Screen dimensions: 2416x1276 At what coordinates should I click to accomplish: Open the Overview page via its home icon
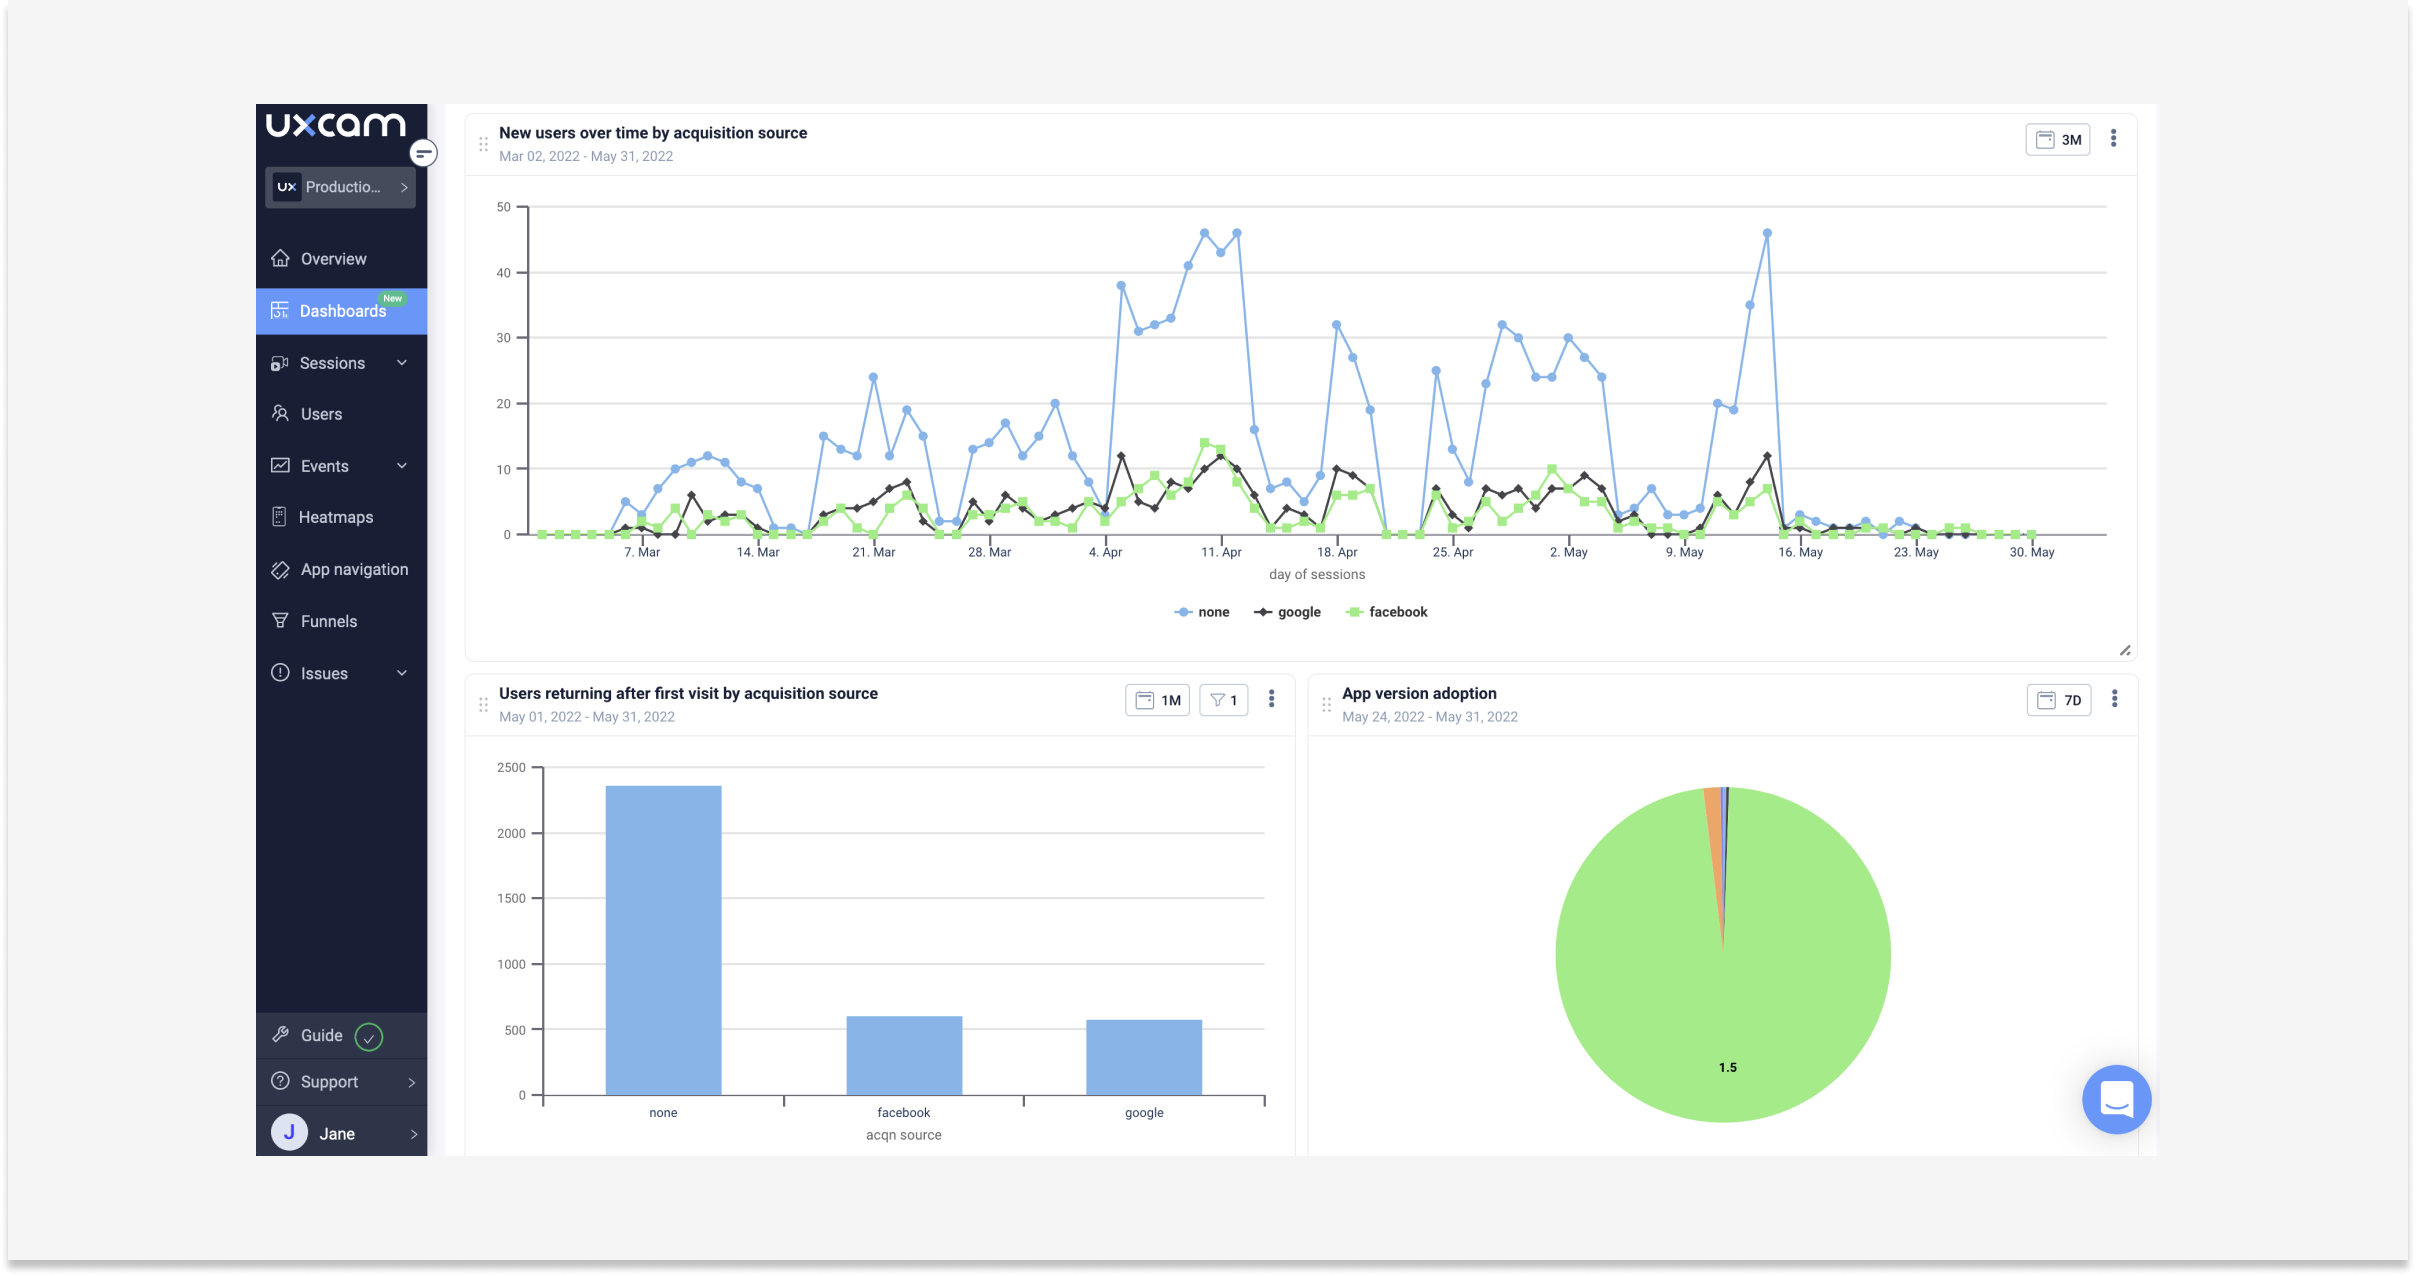coord(281,258)
